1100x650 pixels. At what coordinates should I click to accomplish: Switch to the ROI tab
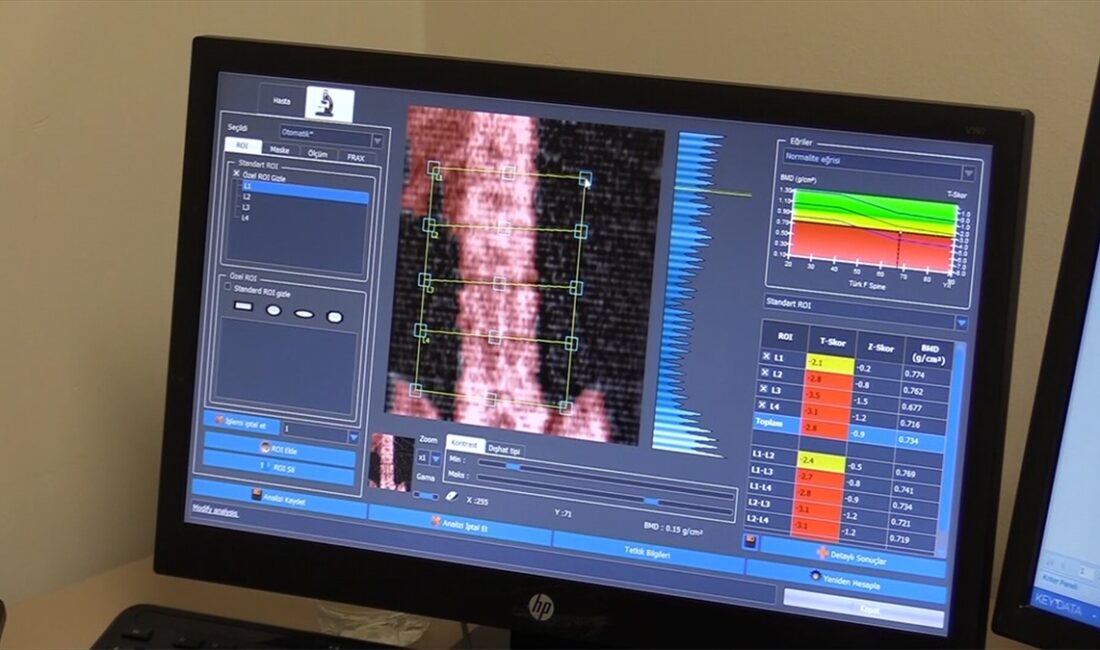(242, 145)
